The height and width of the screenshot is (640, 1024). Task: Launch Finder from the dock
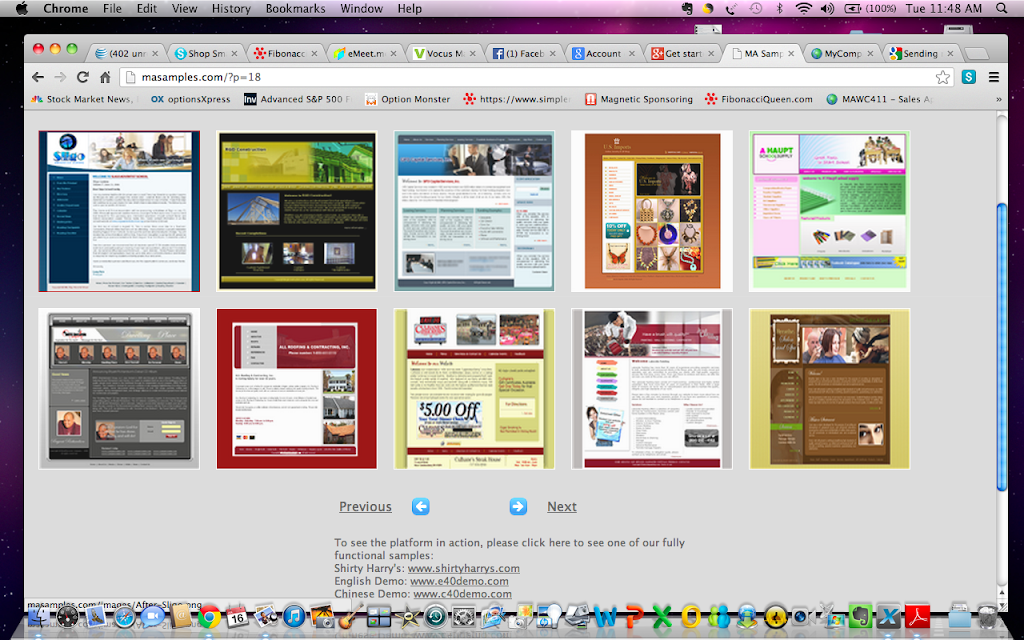pos(38,616)
